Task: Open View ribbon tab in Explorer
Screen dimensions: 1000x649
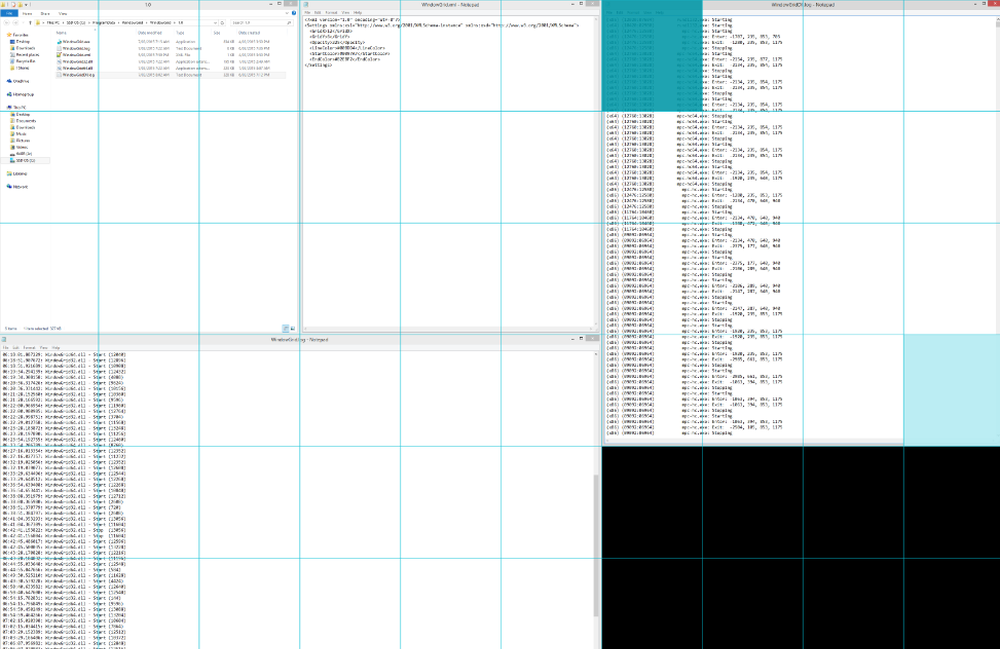Action: point(62,13)
